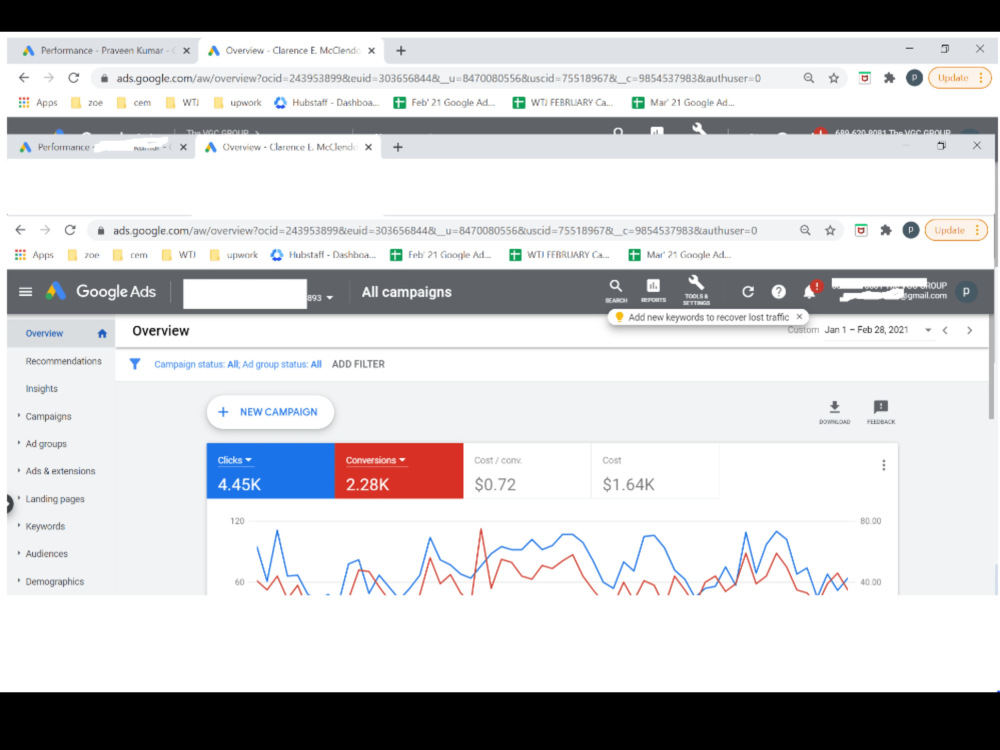Open the Help question mark icon
Image resolution: width=1000 pixels, height=750 pixels.
778,291
